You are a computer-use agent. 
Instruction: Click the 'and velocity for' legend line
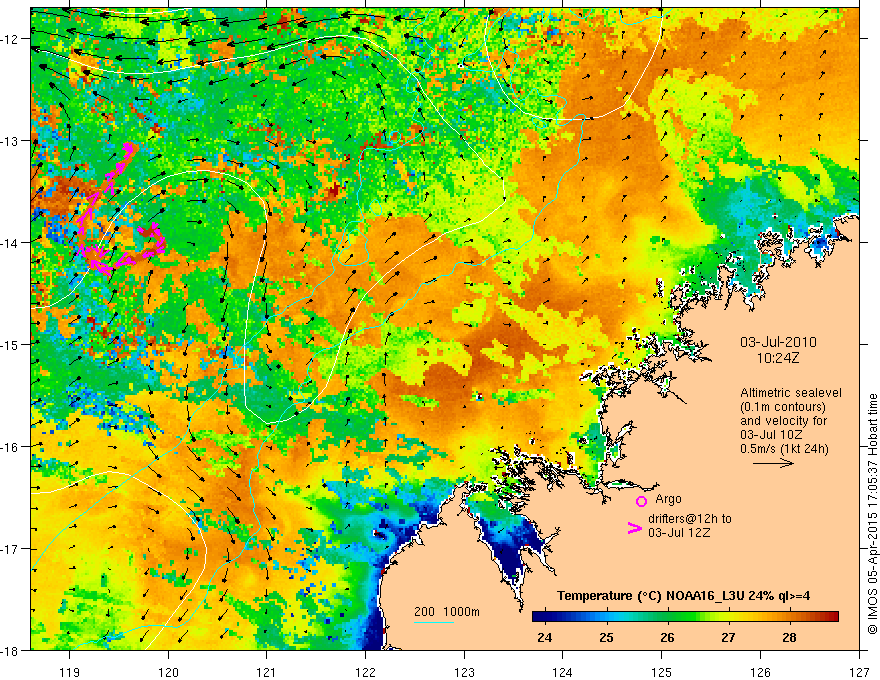coord(783,421)
